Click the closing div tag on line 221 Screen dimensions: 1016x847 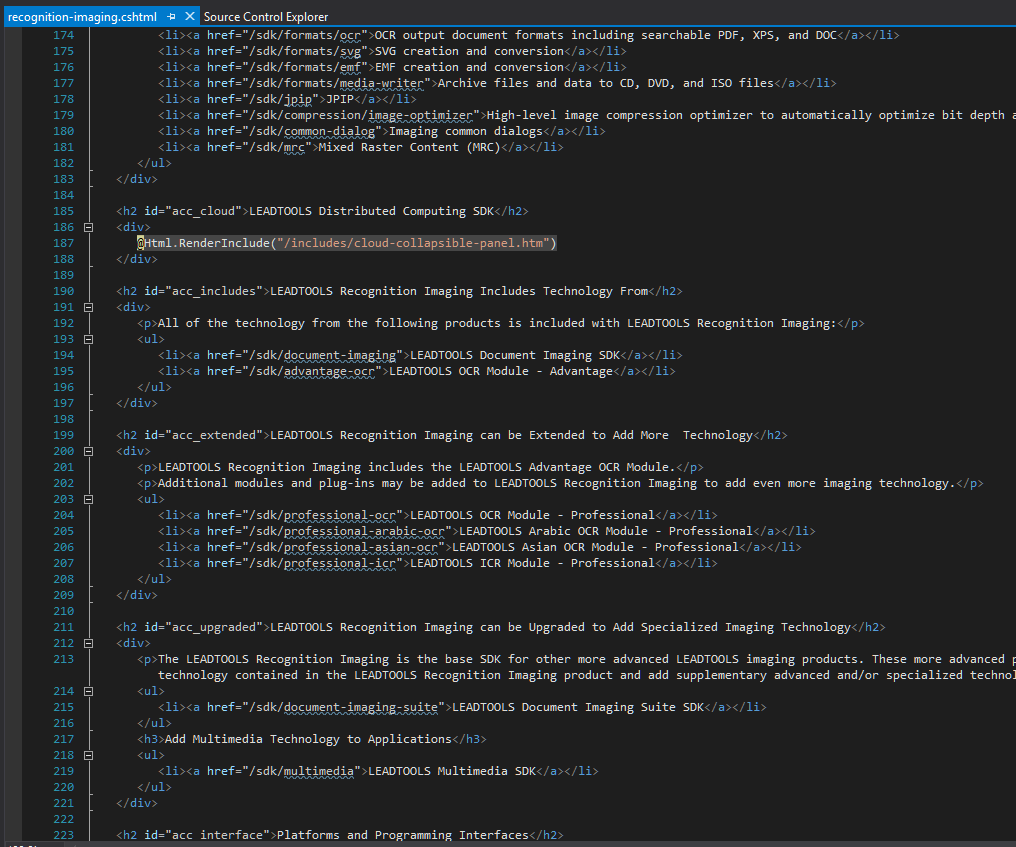(x=137, y=803)
